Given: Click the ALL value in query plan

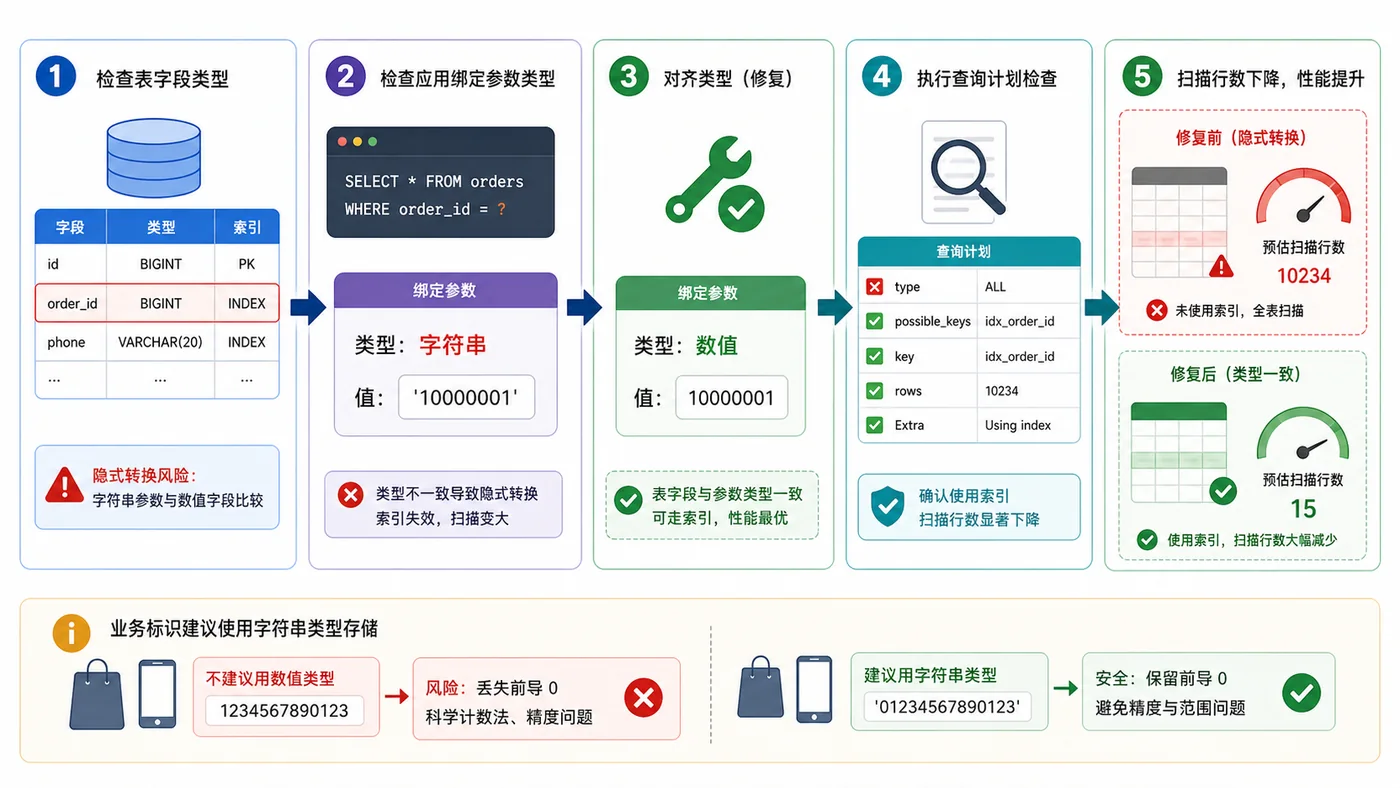Looking at the screenshot, I should pos(995,287).
